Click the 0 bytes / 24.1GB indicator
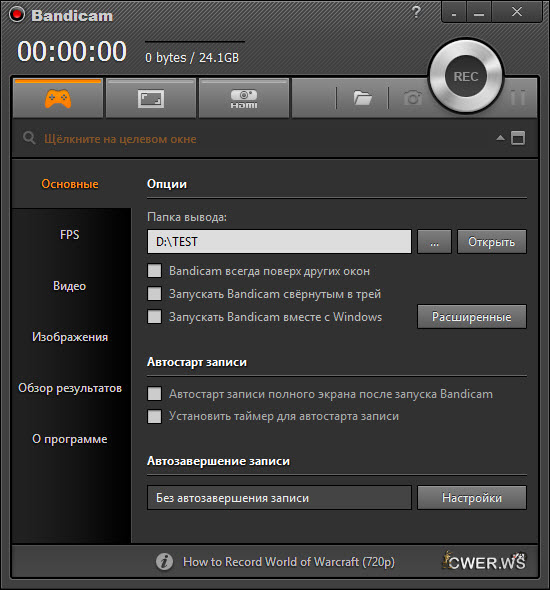550x590 pixels. (x=192, y=58)
